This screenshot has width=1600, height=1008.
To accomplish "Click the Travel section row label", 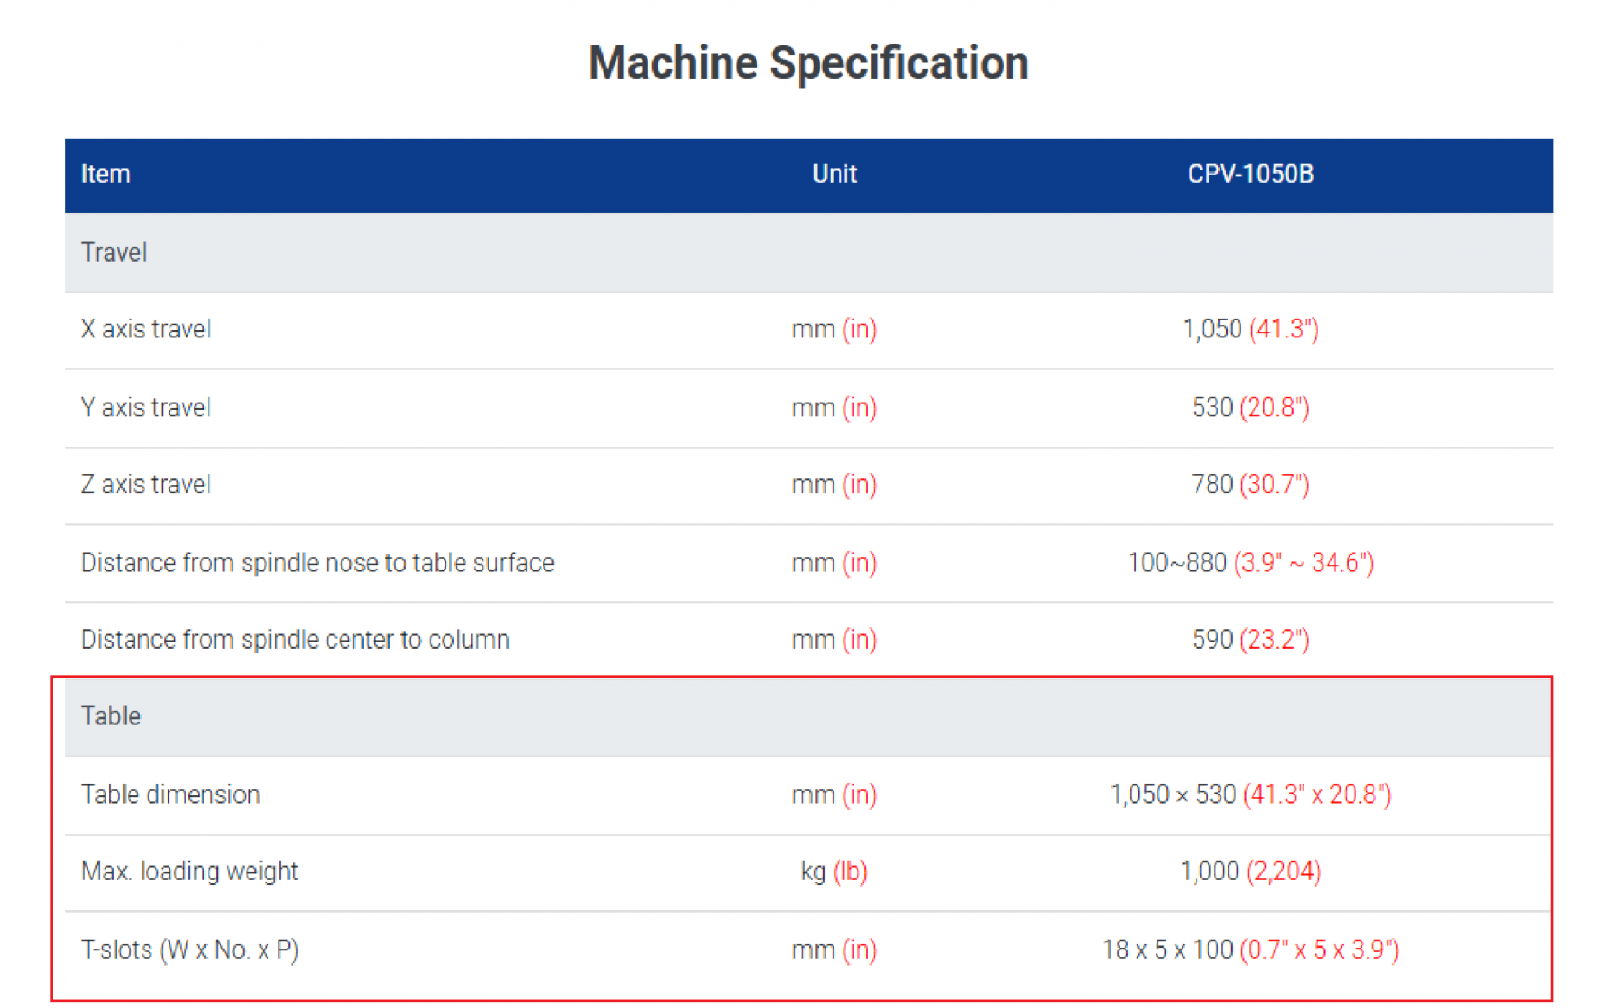I will tap(114, 252).
